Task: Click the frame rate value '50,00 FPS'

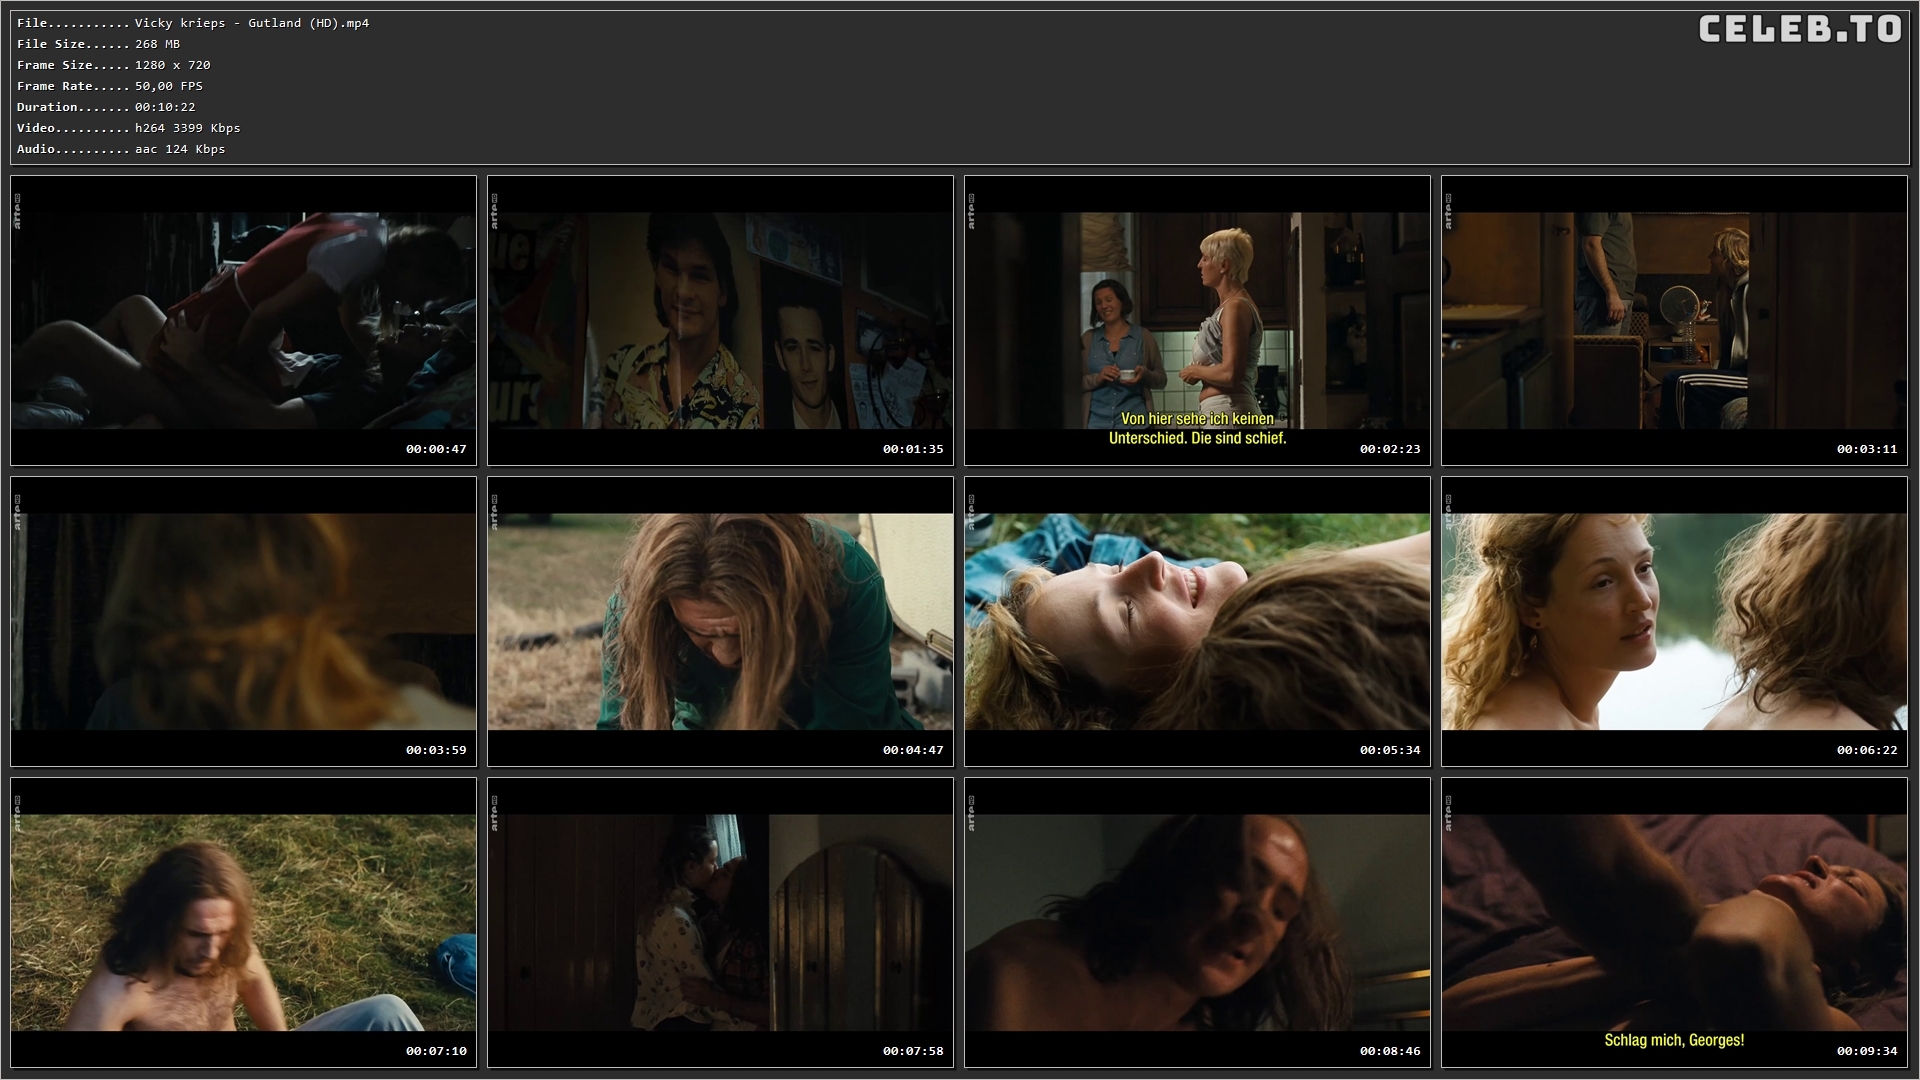Action: click(x=169, y=86)
